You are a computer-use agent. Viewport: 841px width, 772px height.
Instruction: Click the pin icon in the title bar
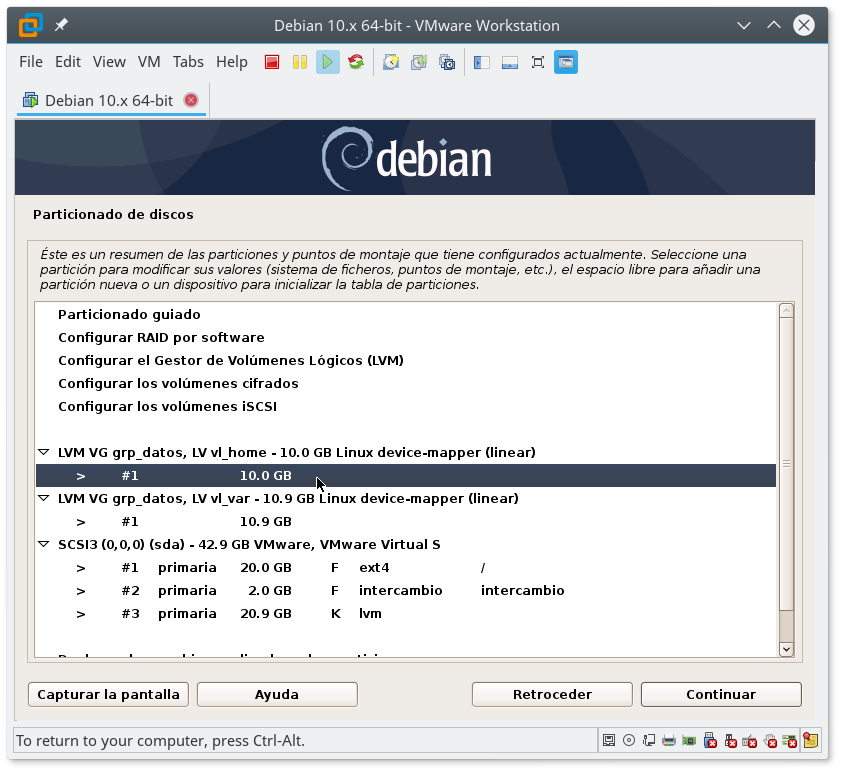coord(61,25)
